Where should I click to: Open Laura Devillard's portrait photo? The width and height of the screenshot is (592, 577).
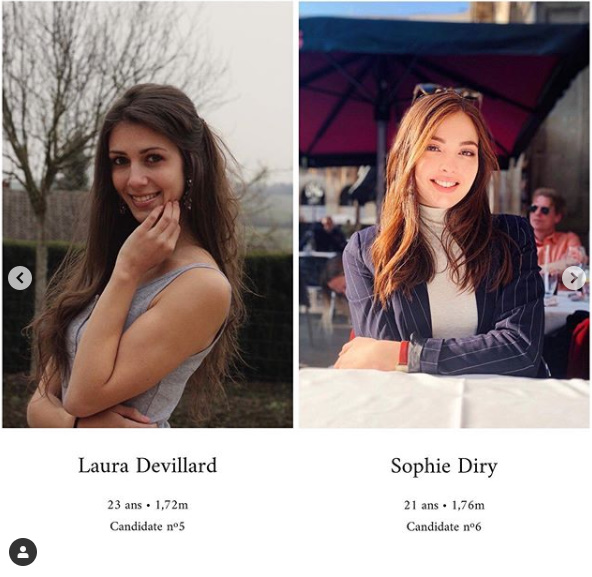pyautogui.click(x=148, y=214)
